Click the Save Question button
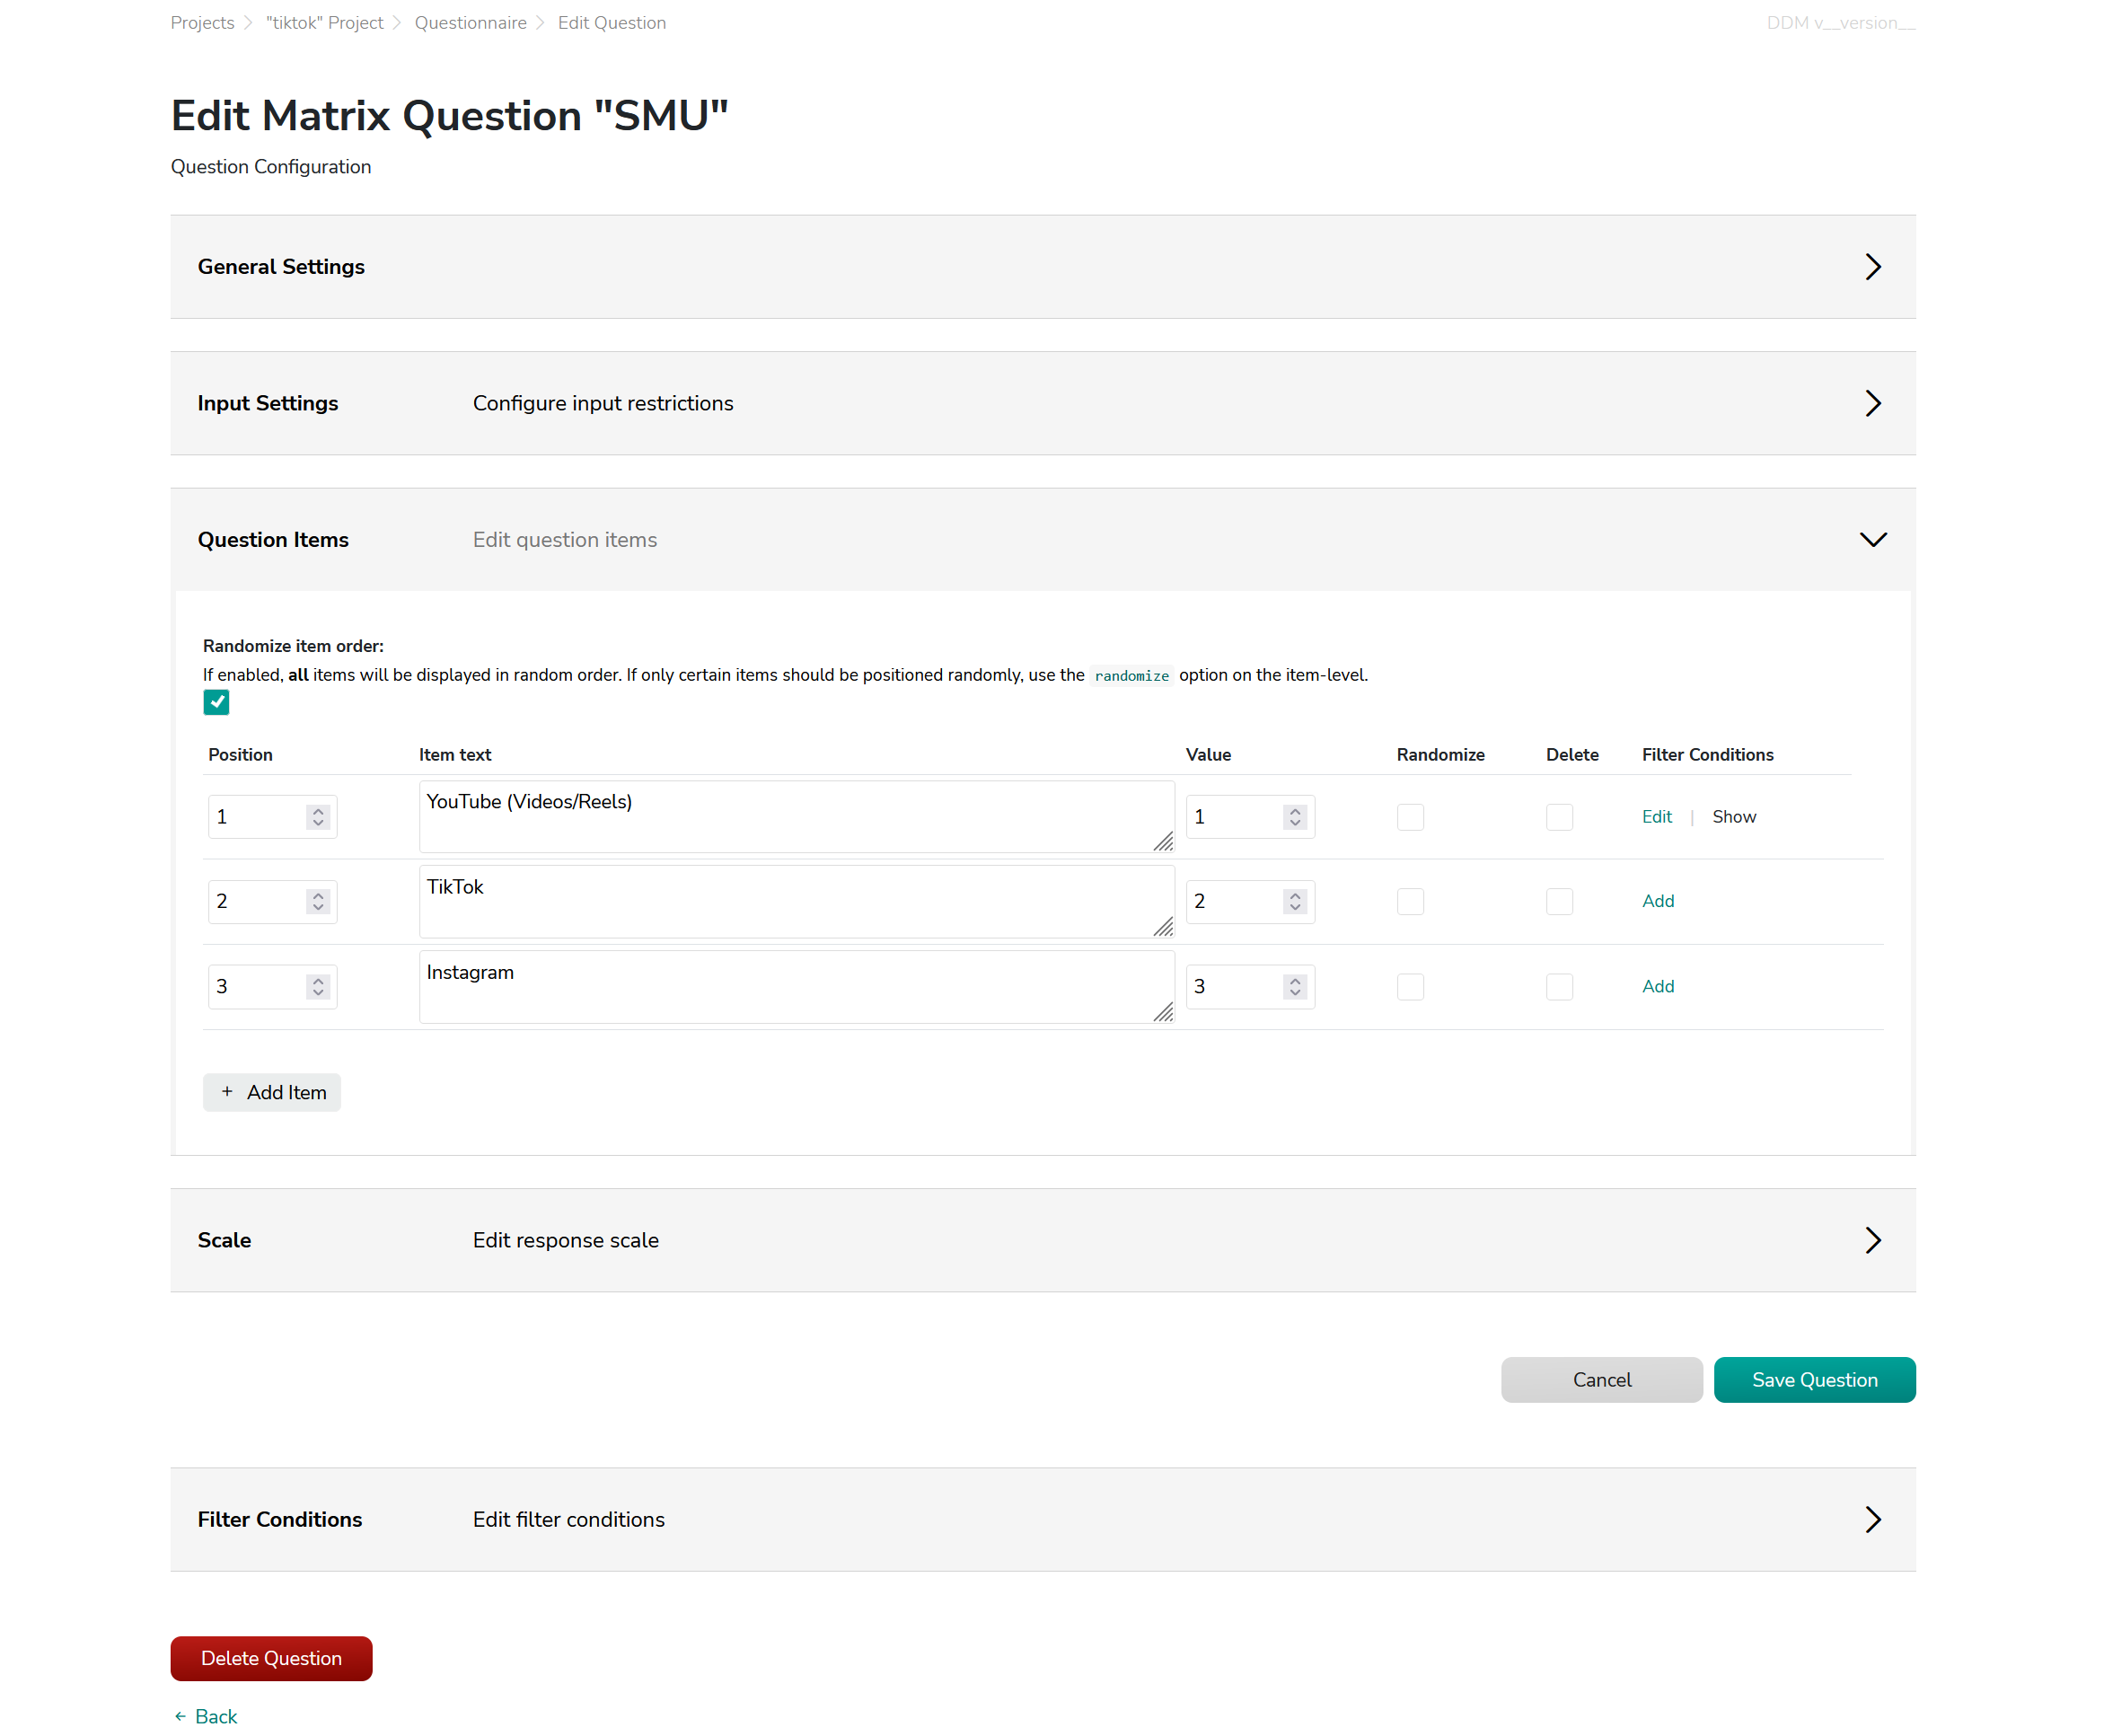Viewport: 2104px width, 1736px height. 1813,1380
